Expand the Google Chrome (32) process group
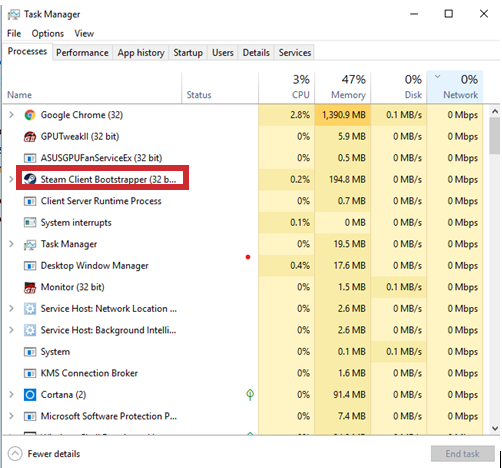This screenshot has height=468, width=502. tap(11, 115)
